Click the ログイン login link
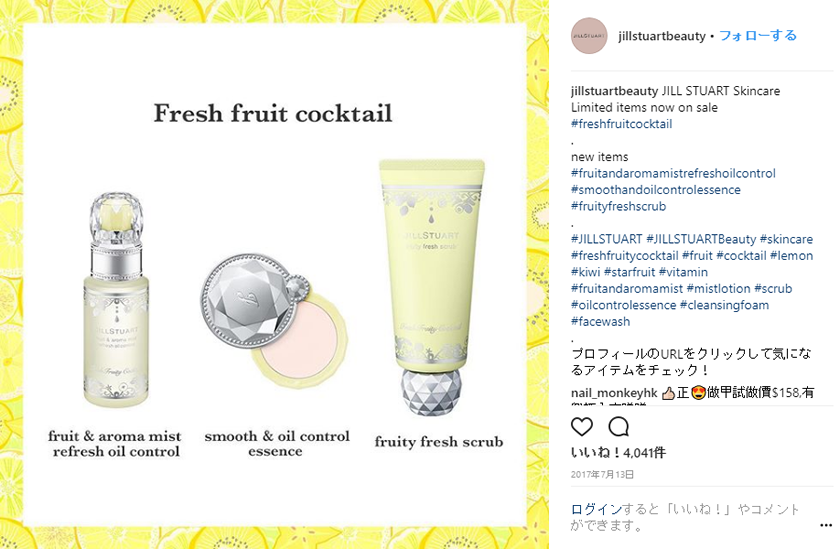840x549 pixels. (x=596, y=509)
